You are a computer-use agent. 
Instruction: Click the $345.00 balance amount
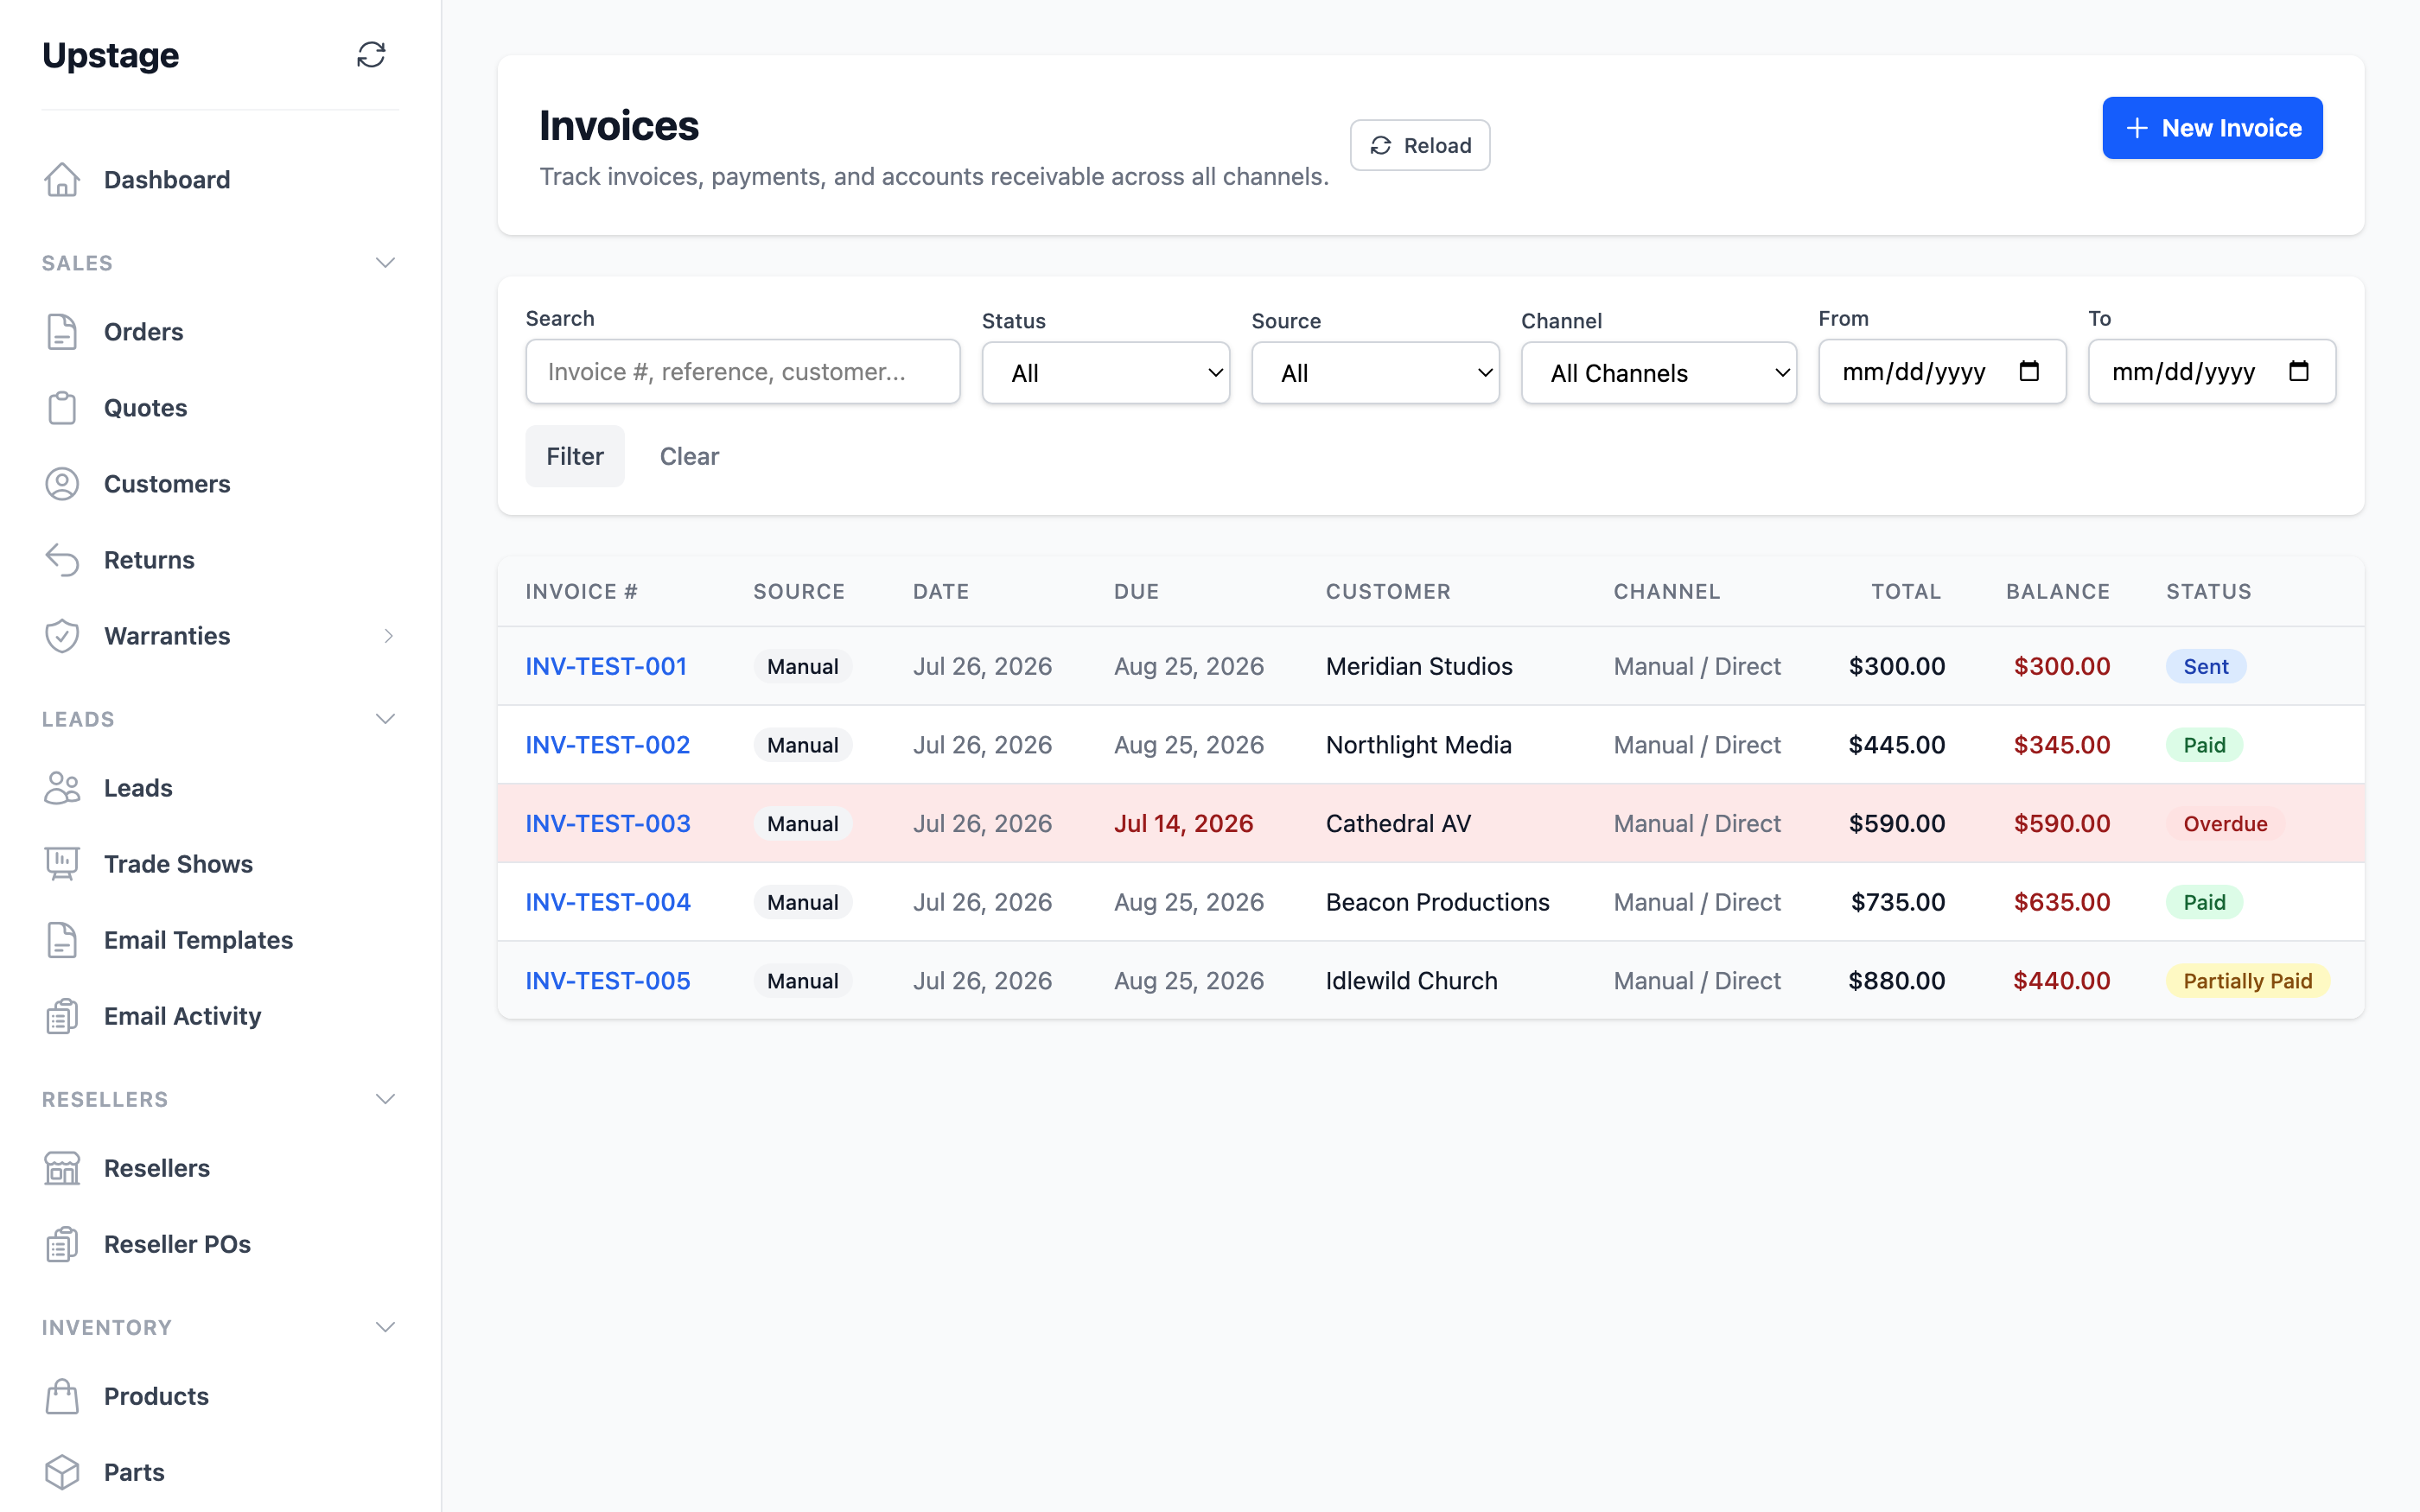(x=2062, y=745)
